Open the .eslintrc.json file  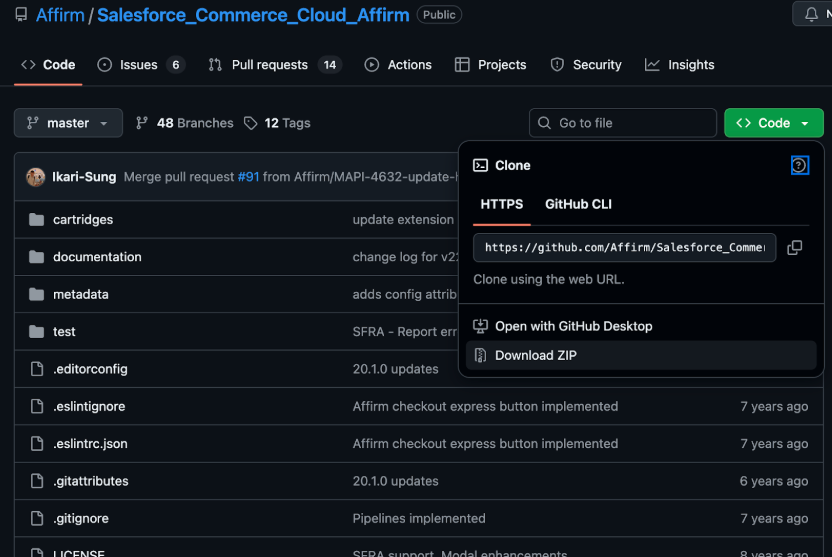[x=90, y=443]
